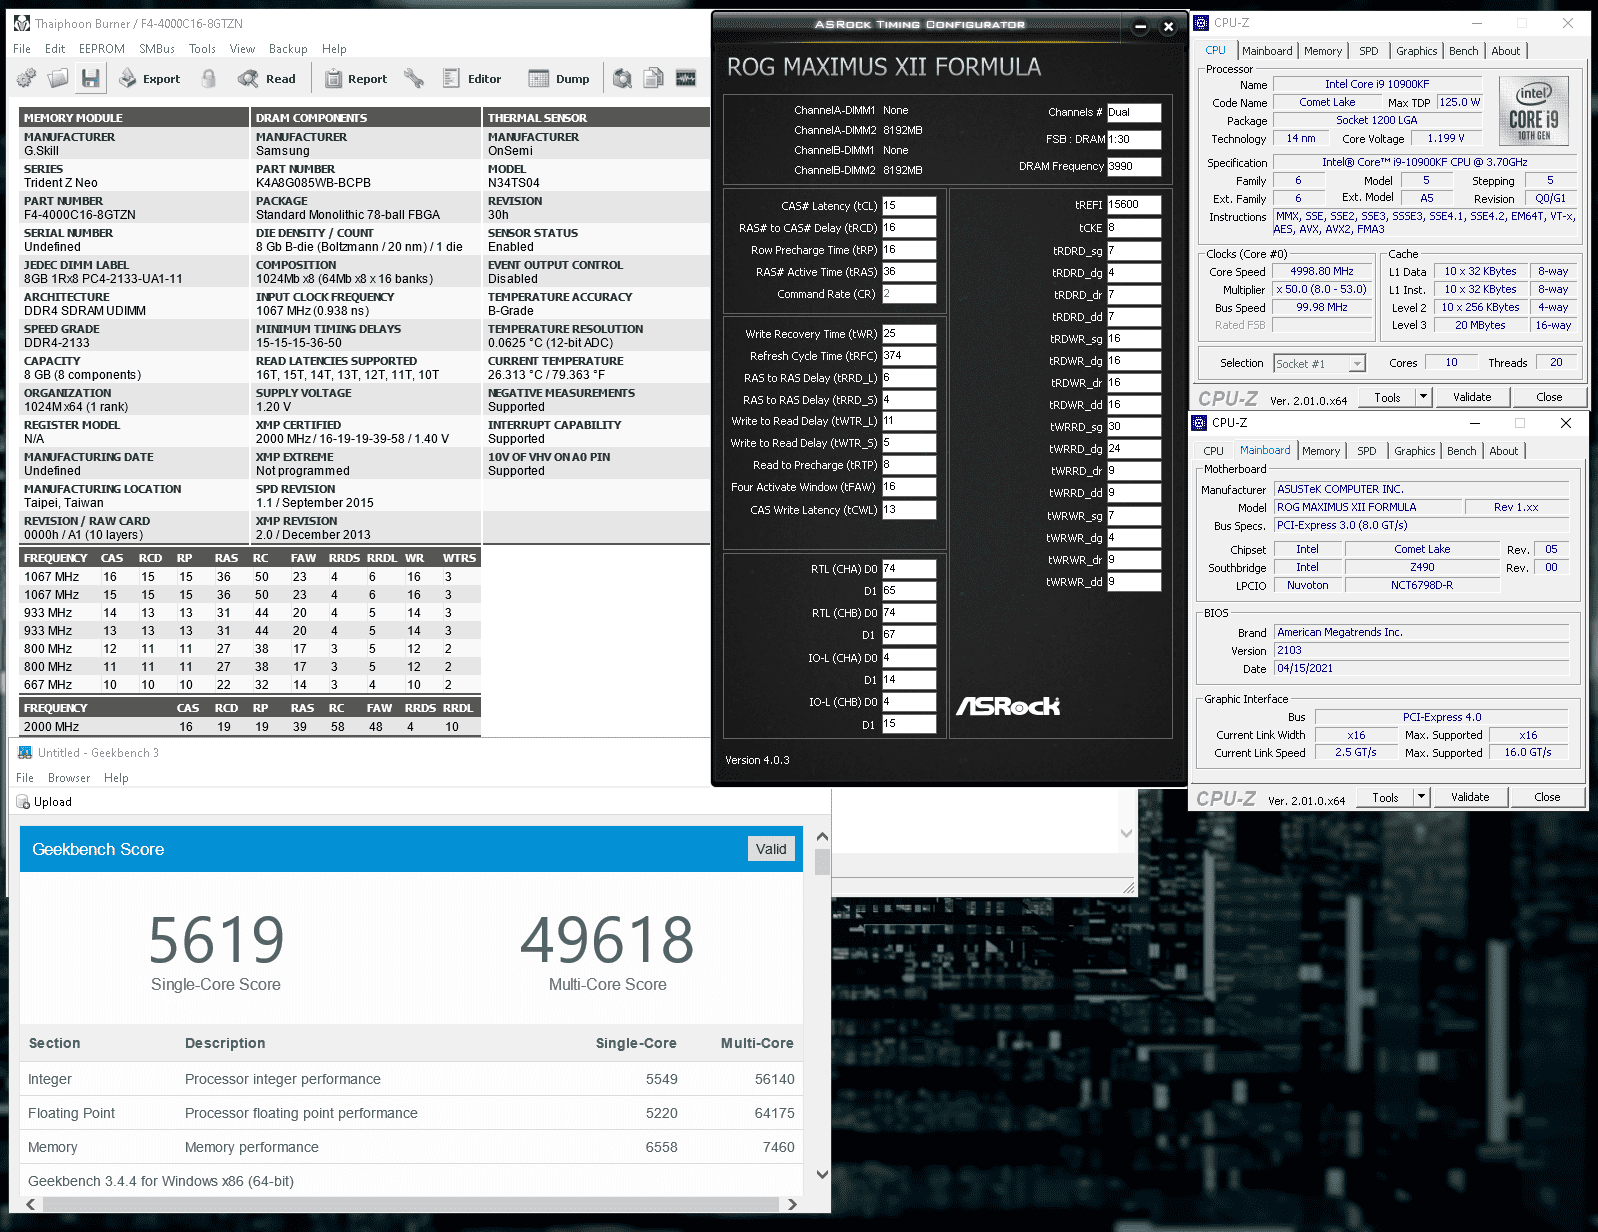
Task: Click Tools button in lower CPU-Z
Action: 1385,797
